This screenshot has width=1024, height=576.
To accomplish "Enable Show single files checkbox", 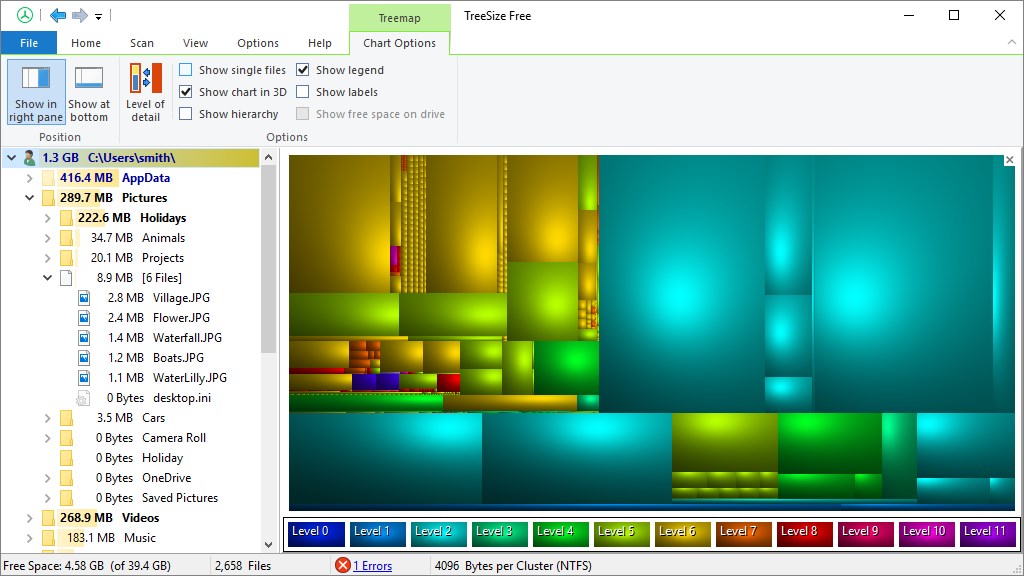I will coord(185,70).
